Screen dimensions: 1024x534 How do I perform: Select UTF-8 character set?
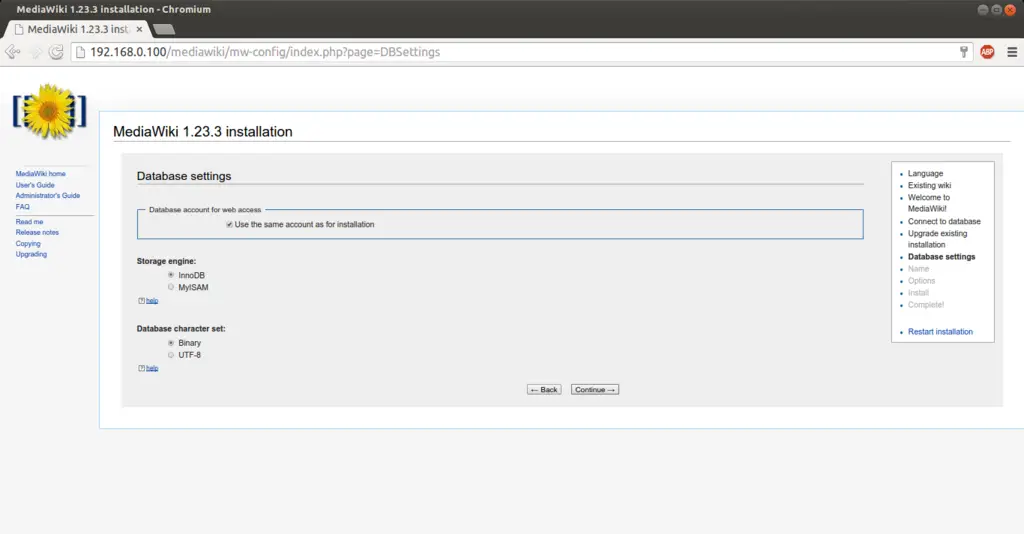(171, 355)
